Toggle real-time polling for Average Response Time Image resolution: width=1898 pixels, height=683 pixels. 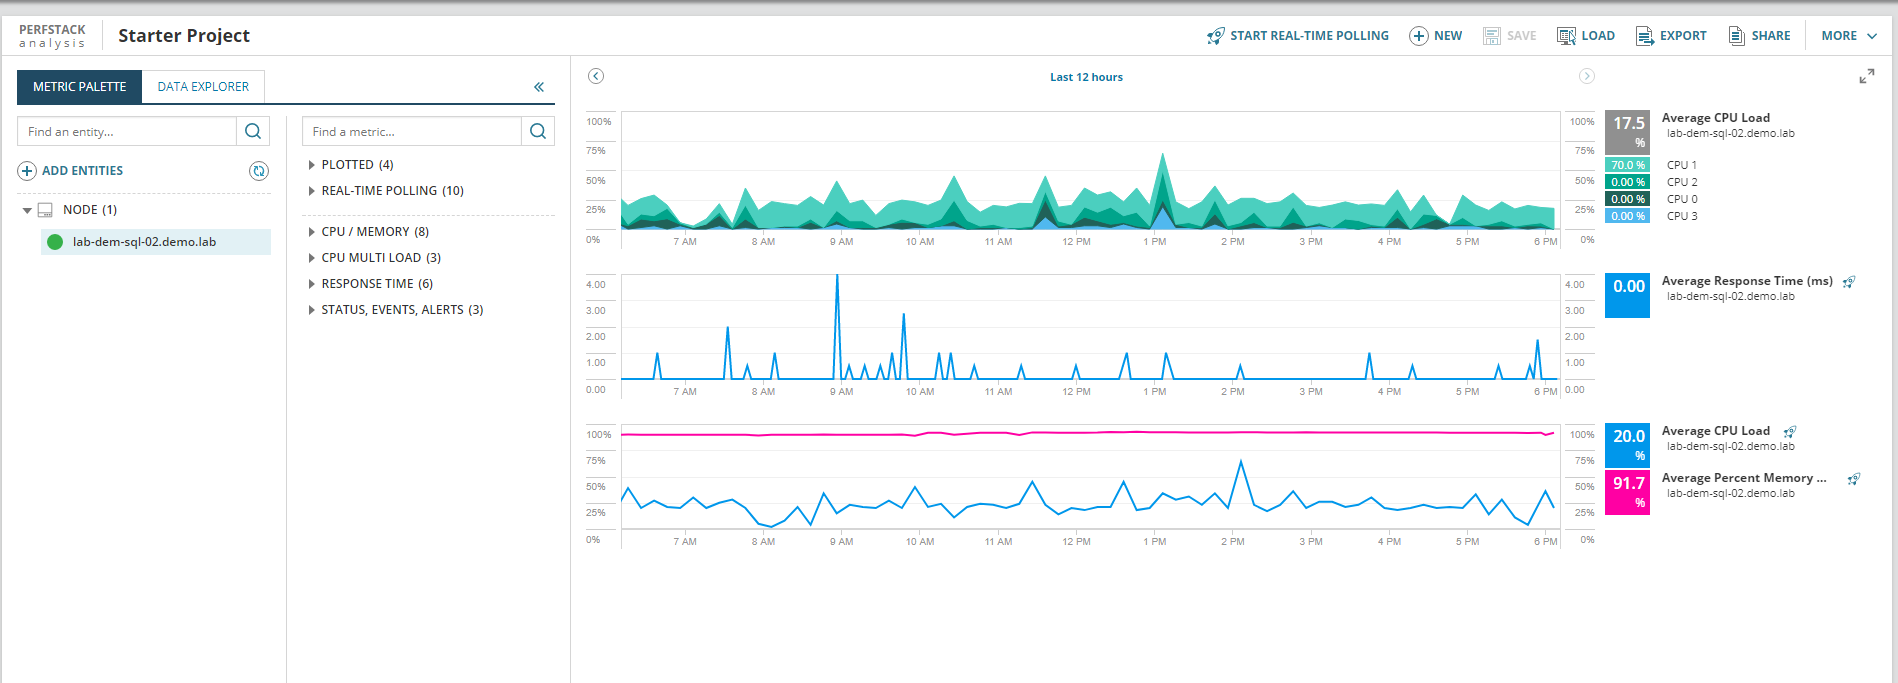click(x=1849, y=282)
